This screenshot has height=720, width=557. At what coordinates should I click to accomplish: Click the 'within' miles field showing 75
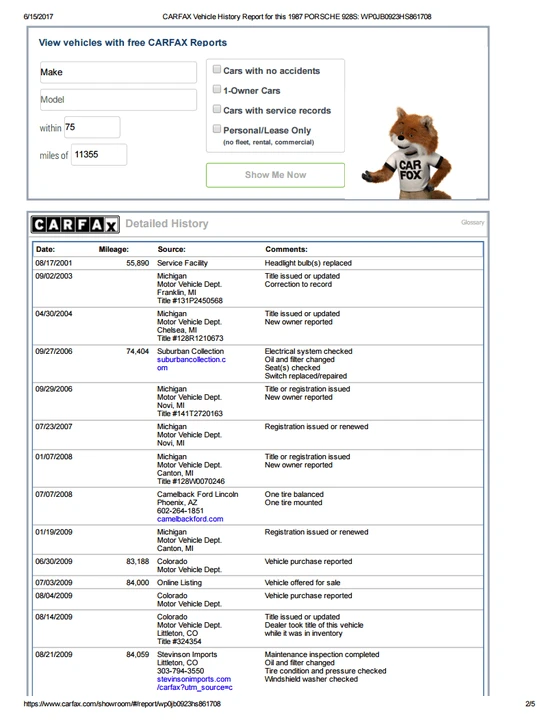(x=92, y=127)
